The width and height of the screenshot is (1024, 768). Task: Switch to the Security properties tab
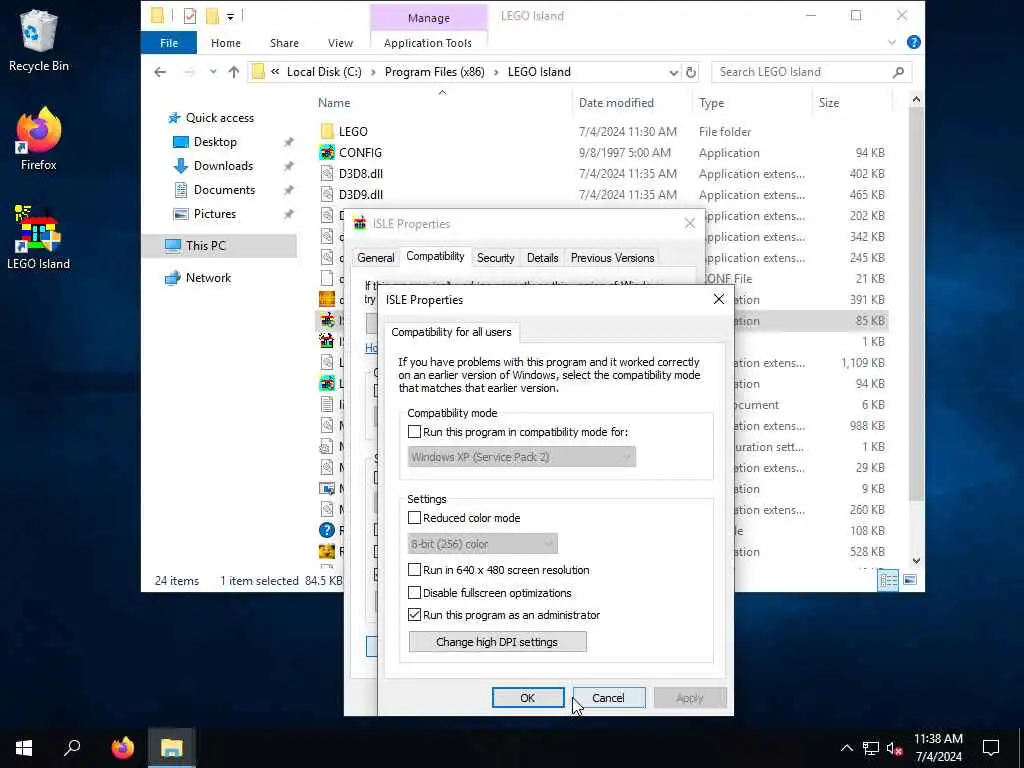(x=495, y=258)
